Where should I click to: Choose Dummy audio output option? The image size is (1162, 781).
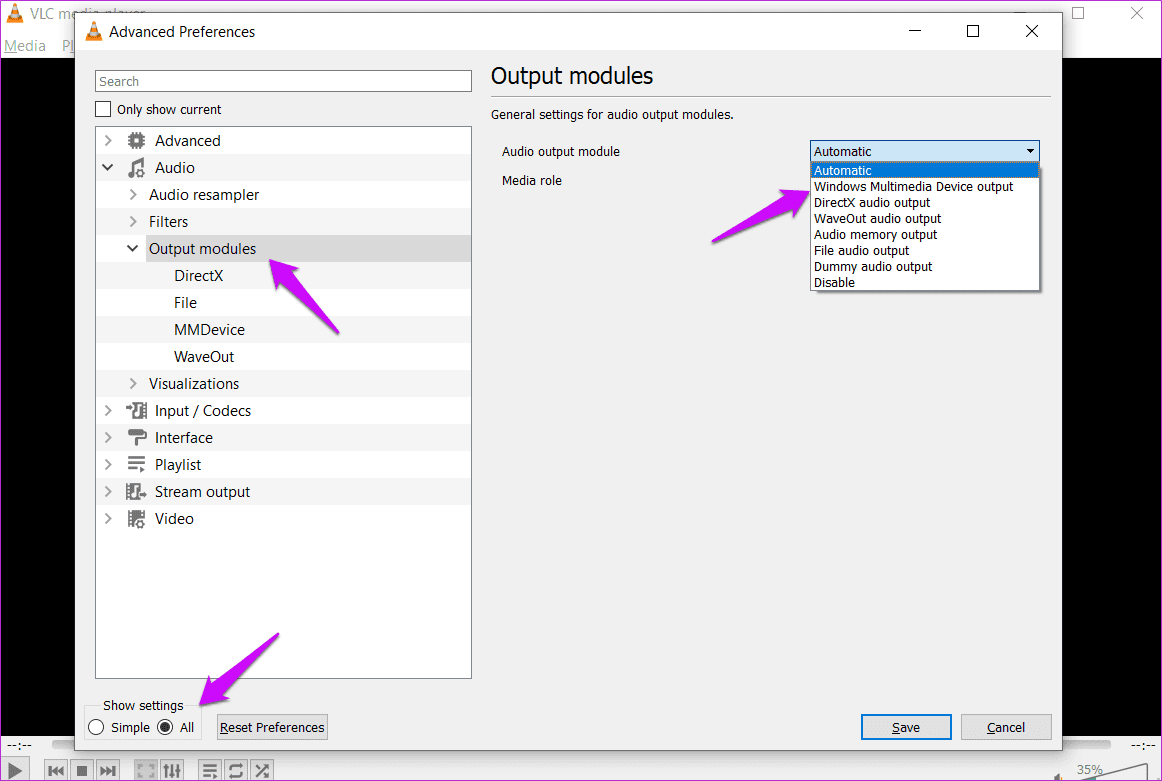coord(925,267)
